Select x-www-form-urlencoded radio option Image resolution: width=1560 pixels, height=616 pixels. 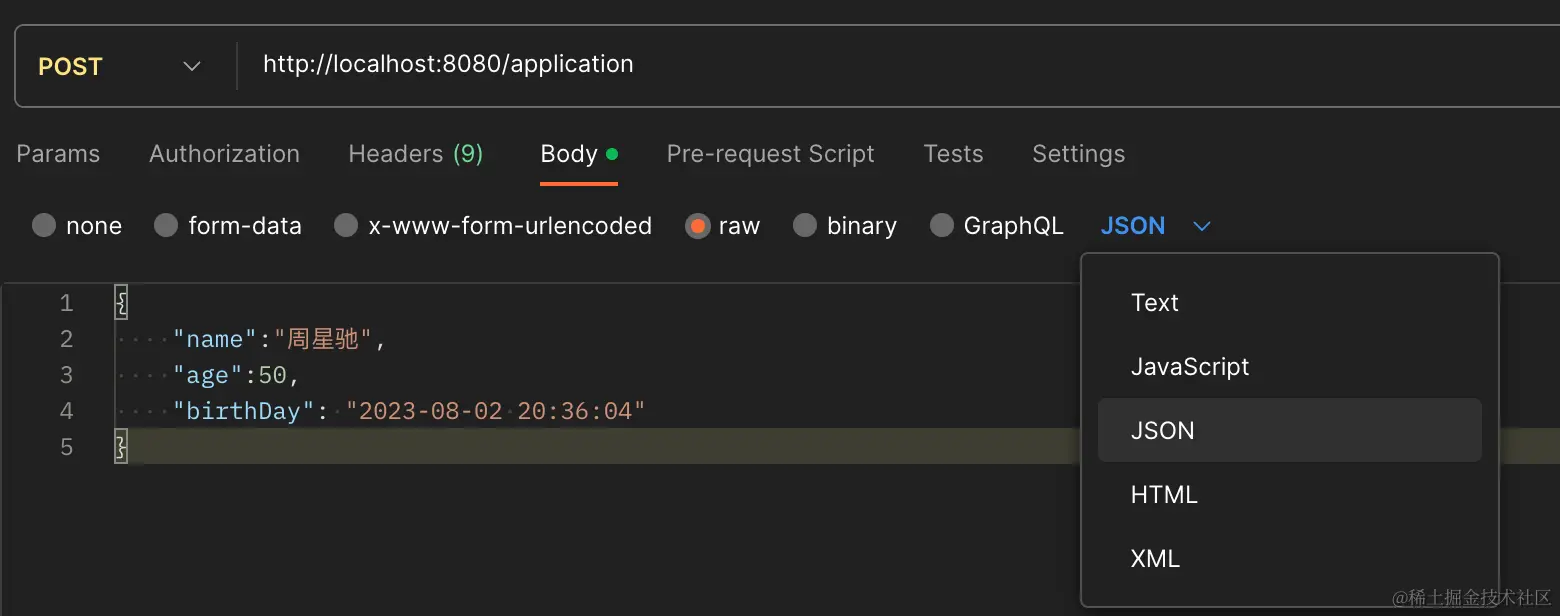pyautogui.click(x=346, y=226)
